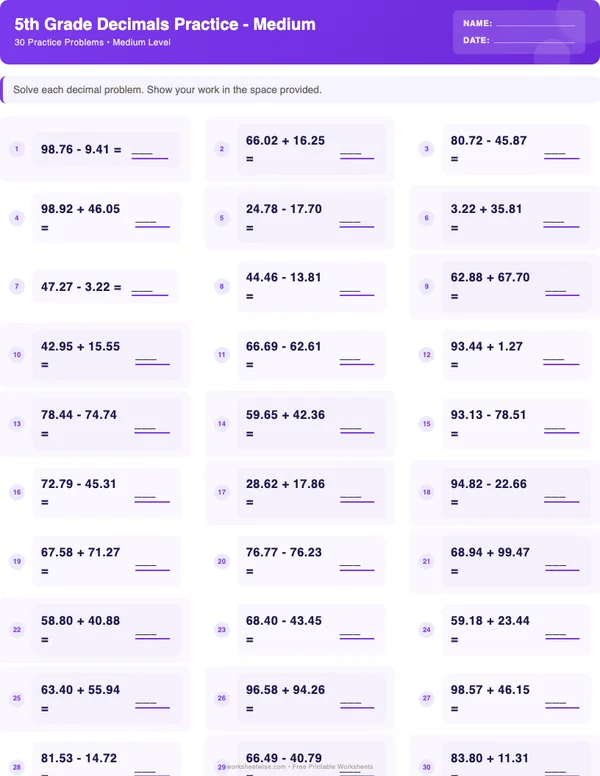Click the NAME blank line in the header

[x=535, y=23]
